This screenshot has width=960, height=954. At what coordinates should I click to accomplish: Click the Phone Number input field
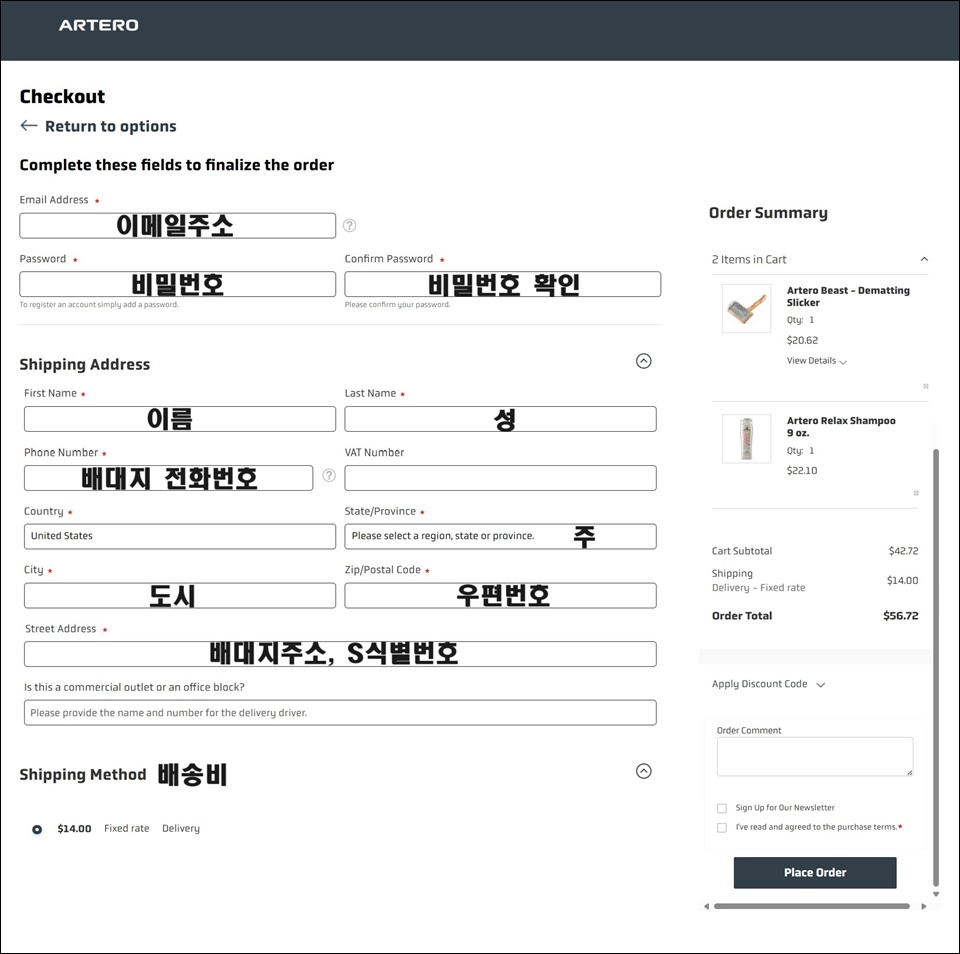coord(168,478)
